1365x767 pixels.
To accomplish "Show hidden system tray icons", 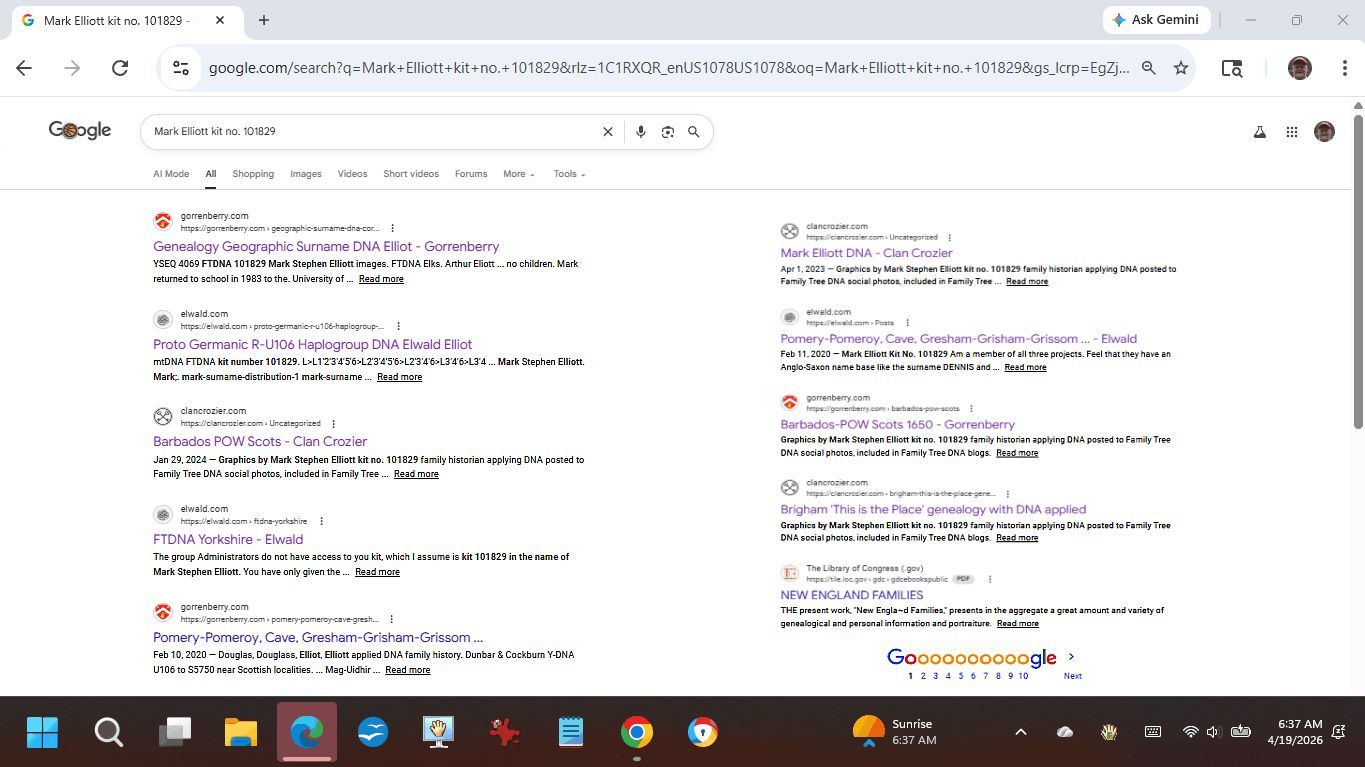I will 1020,732.
